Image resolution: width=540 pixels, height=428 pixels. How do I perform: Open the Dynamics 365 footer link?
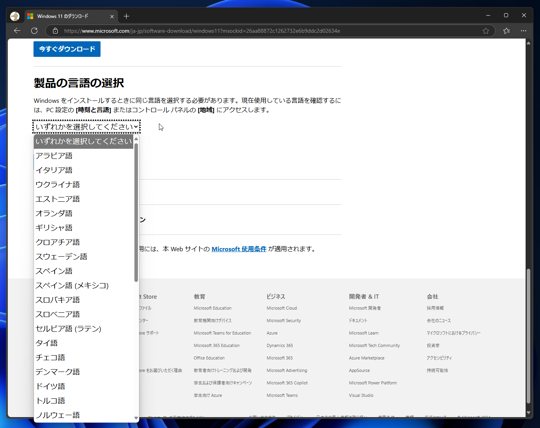[280, 345]
